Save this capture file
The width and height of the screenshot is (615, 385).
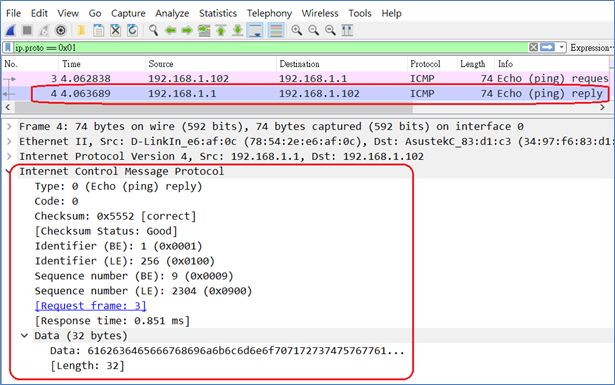point(98,30)
